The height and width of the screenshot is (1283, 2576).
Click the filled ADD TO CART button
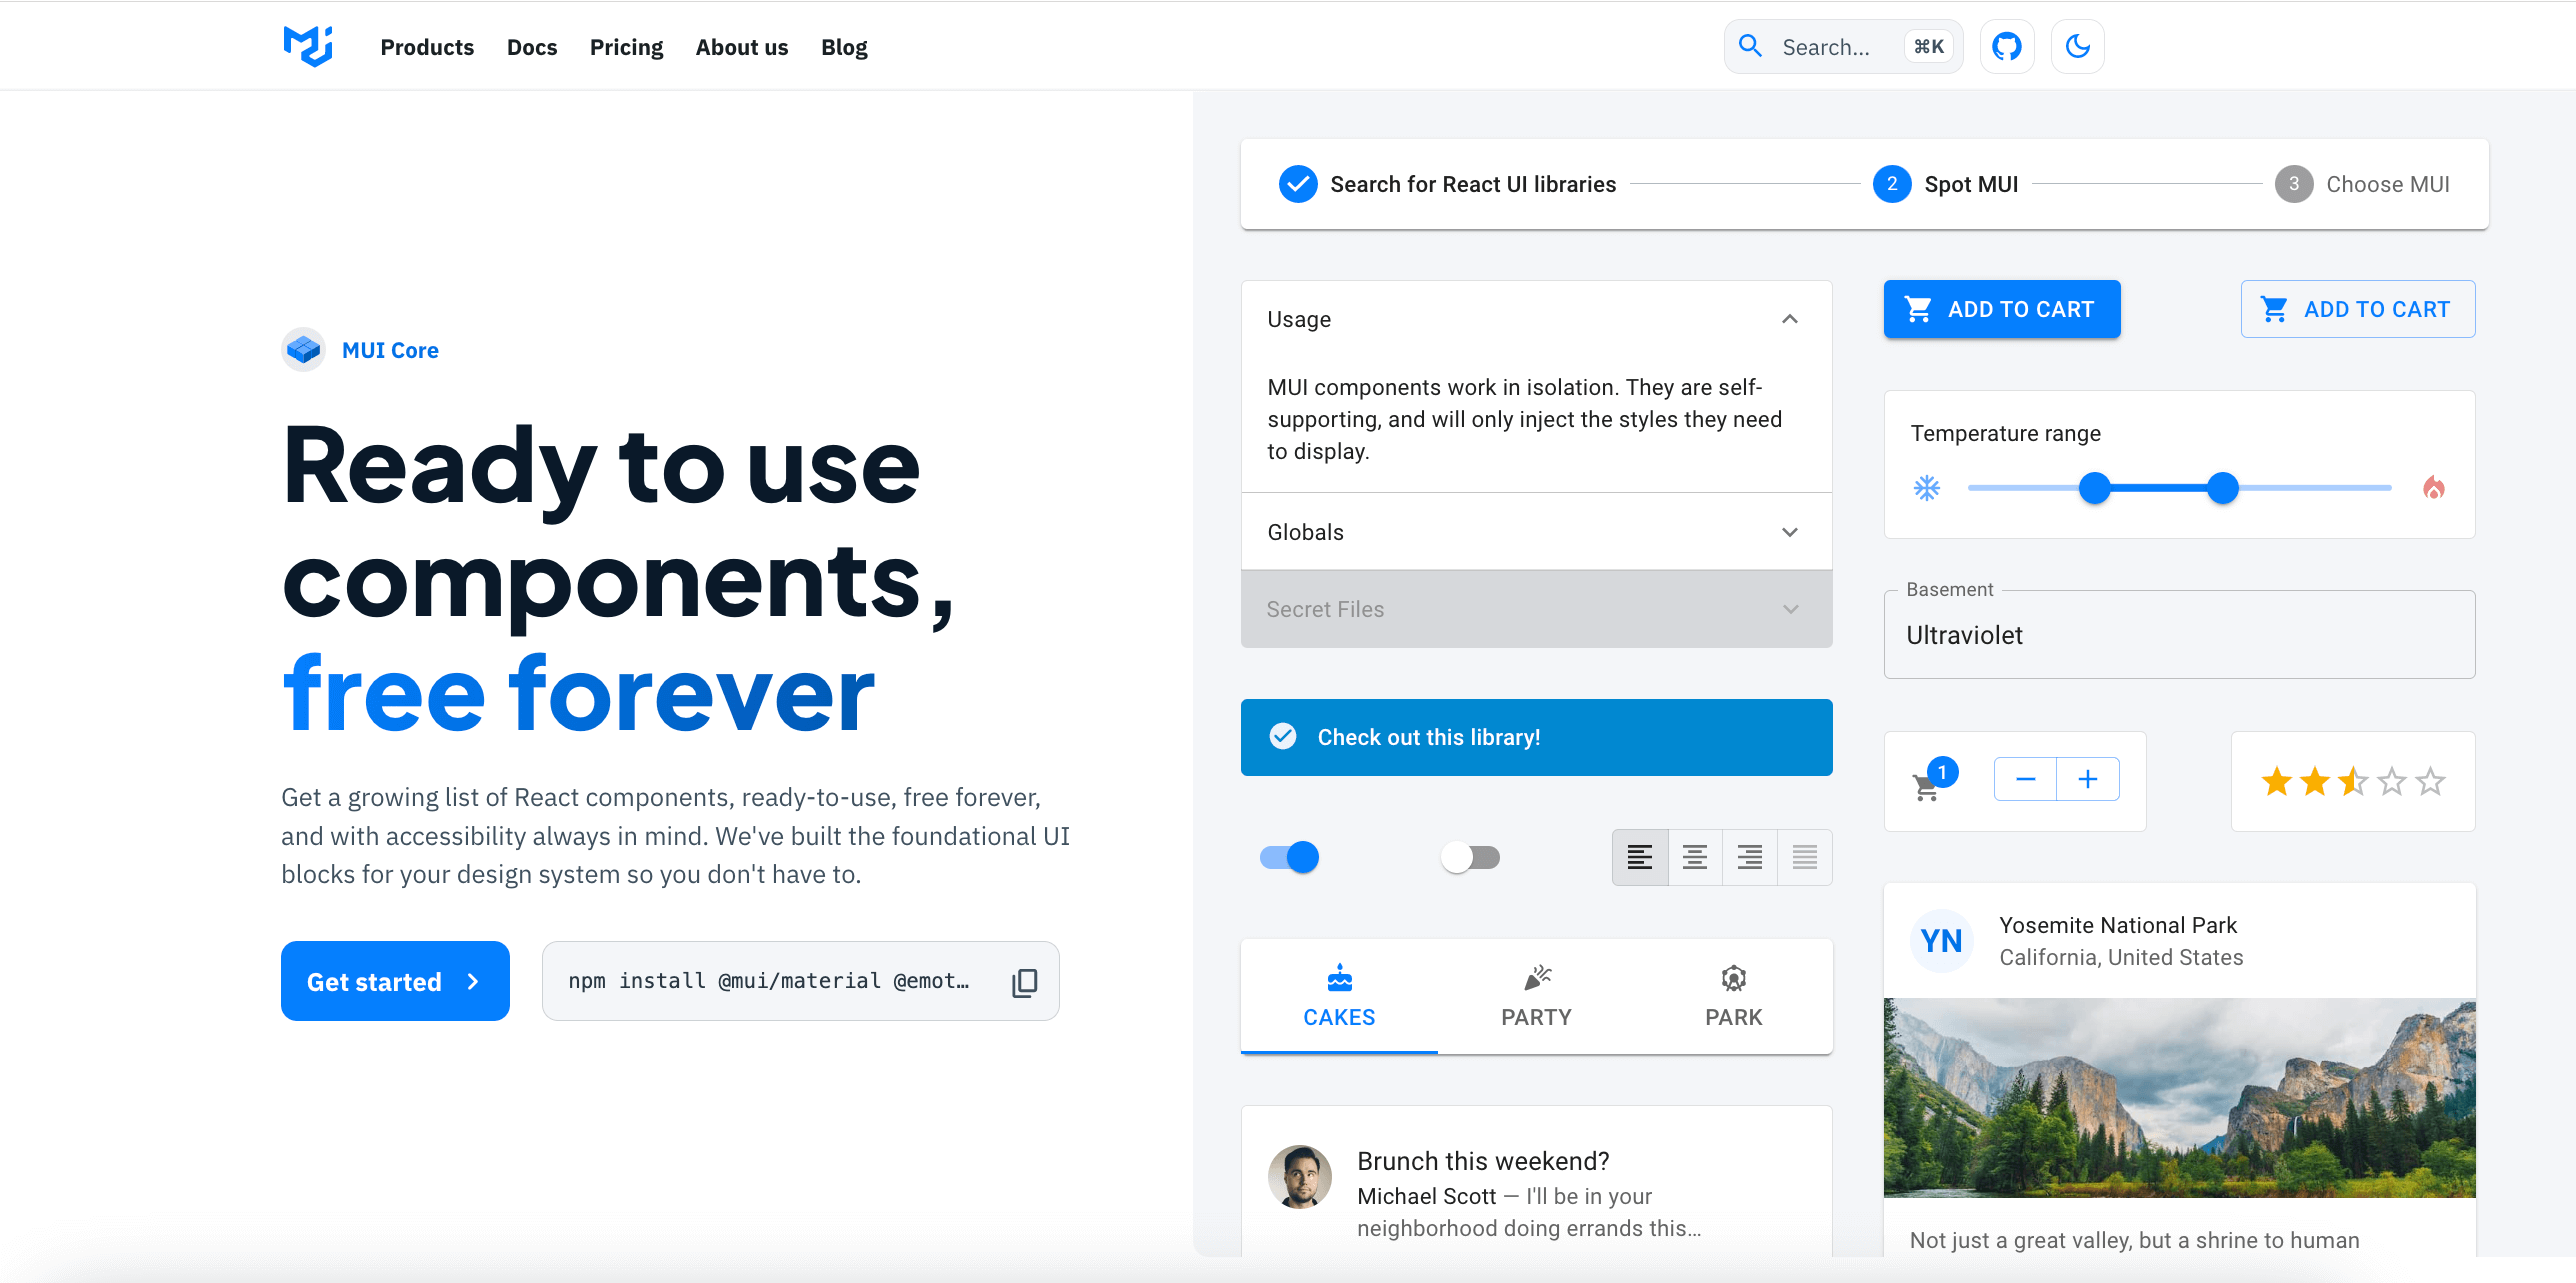tap(2002, 309)
